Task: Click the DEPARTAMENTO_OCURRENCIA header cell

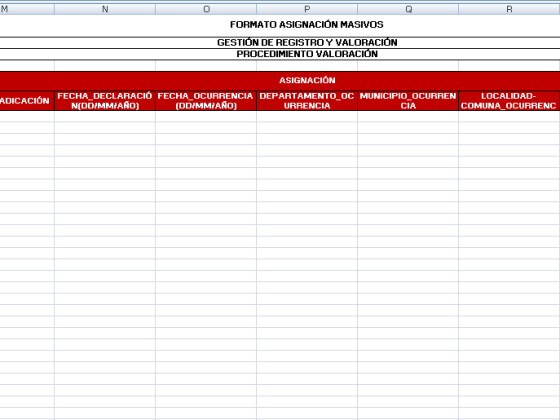Action: point(307,101)
